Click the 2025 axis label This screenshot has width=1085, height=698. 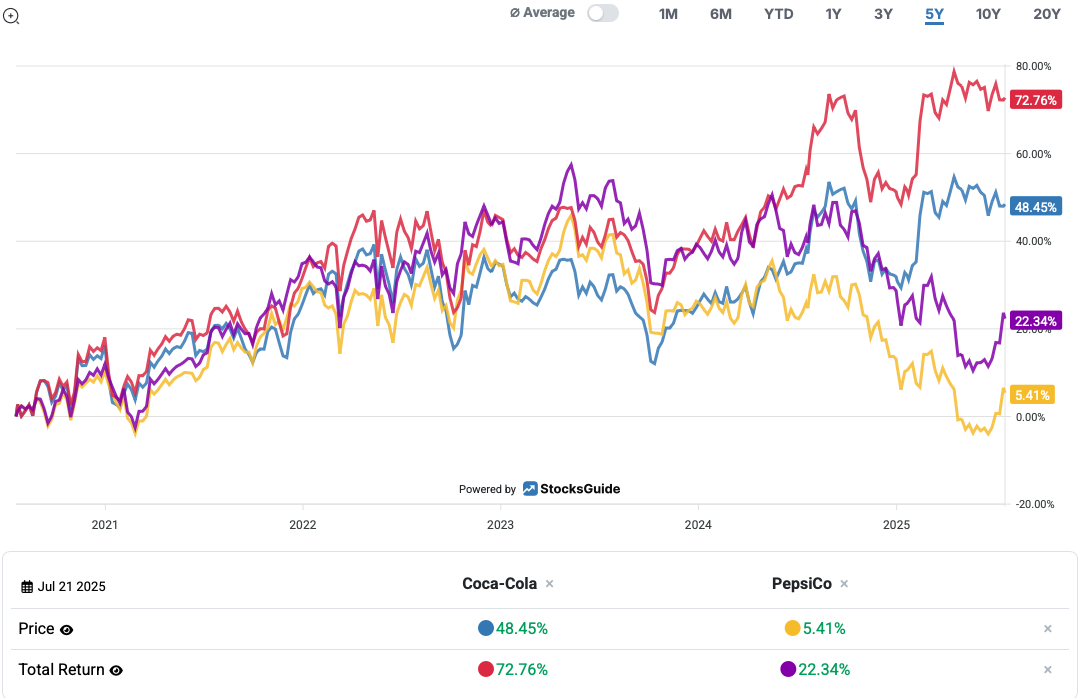click(x=896, y=525)
